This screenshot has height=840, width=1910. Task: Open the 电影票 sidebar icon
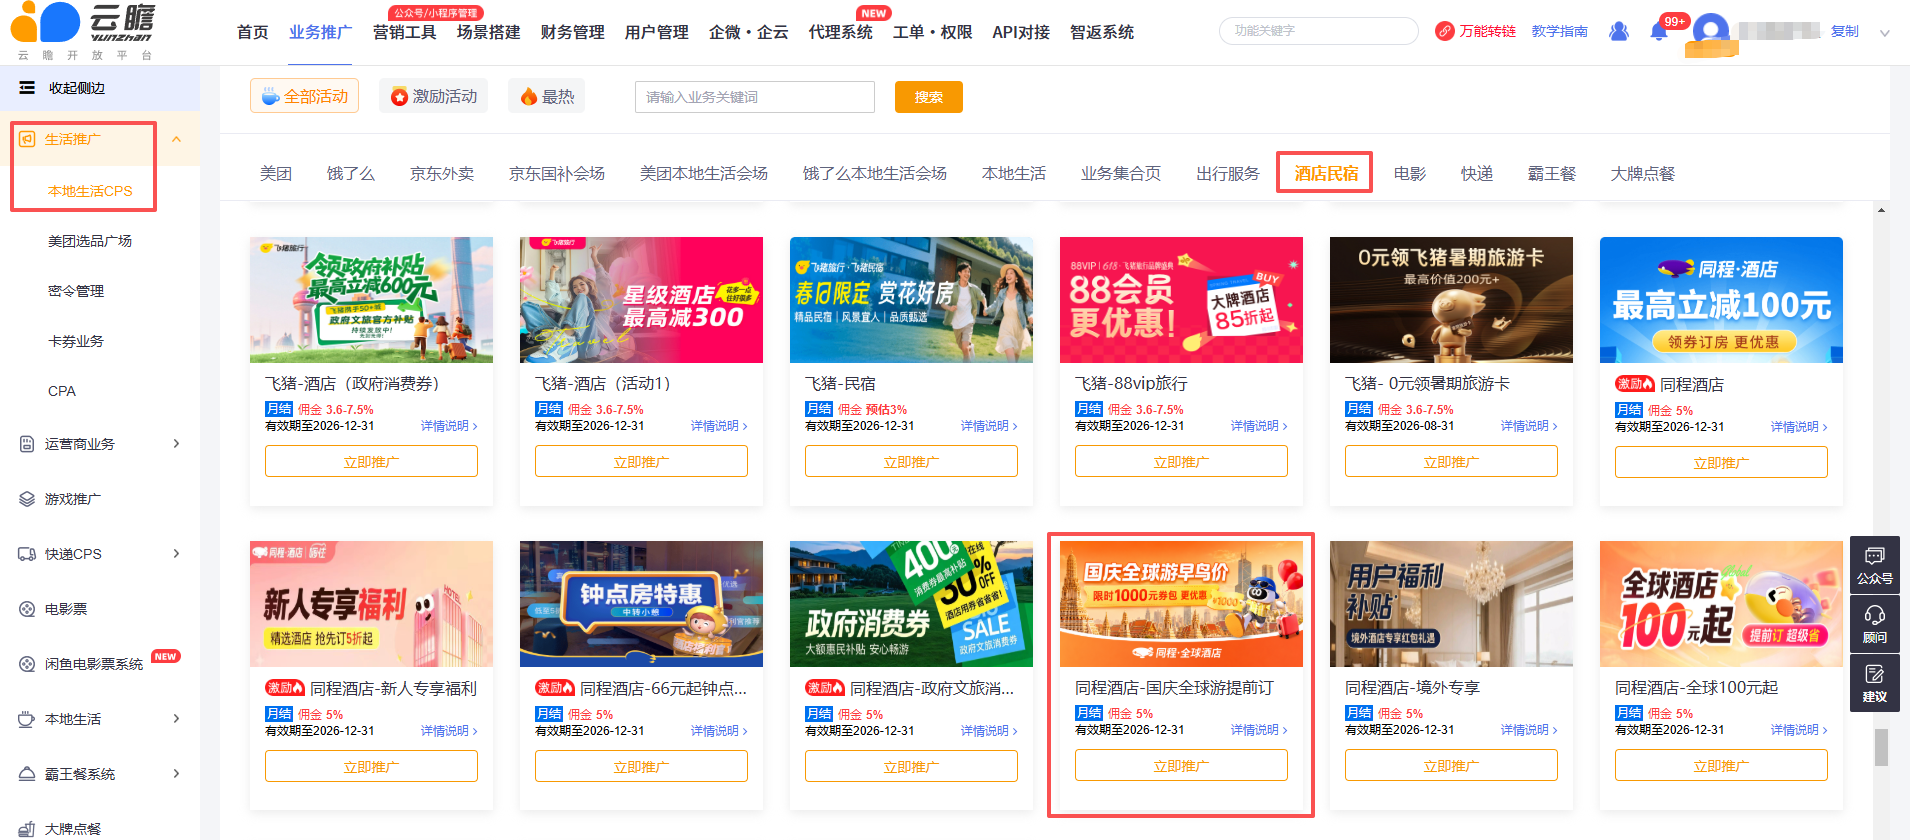point(27,609)
